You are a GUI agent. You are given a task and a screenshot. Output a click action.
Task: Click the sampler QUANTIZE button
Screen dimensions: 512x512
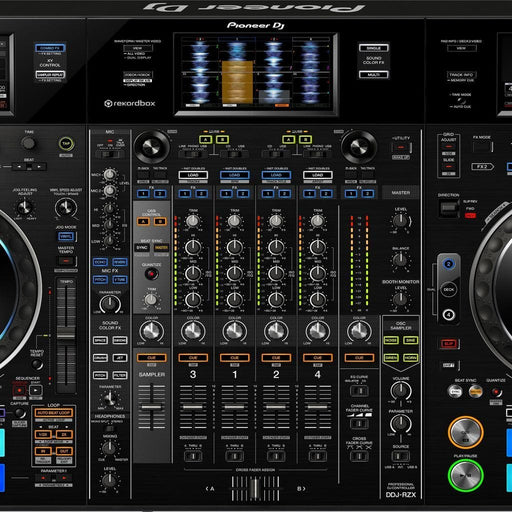(x=152, y=274)
